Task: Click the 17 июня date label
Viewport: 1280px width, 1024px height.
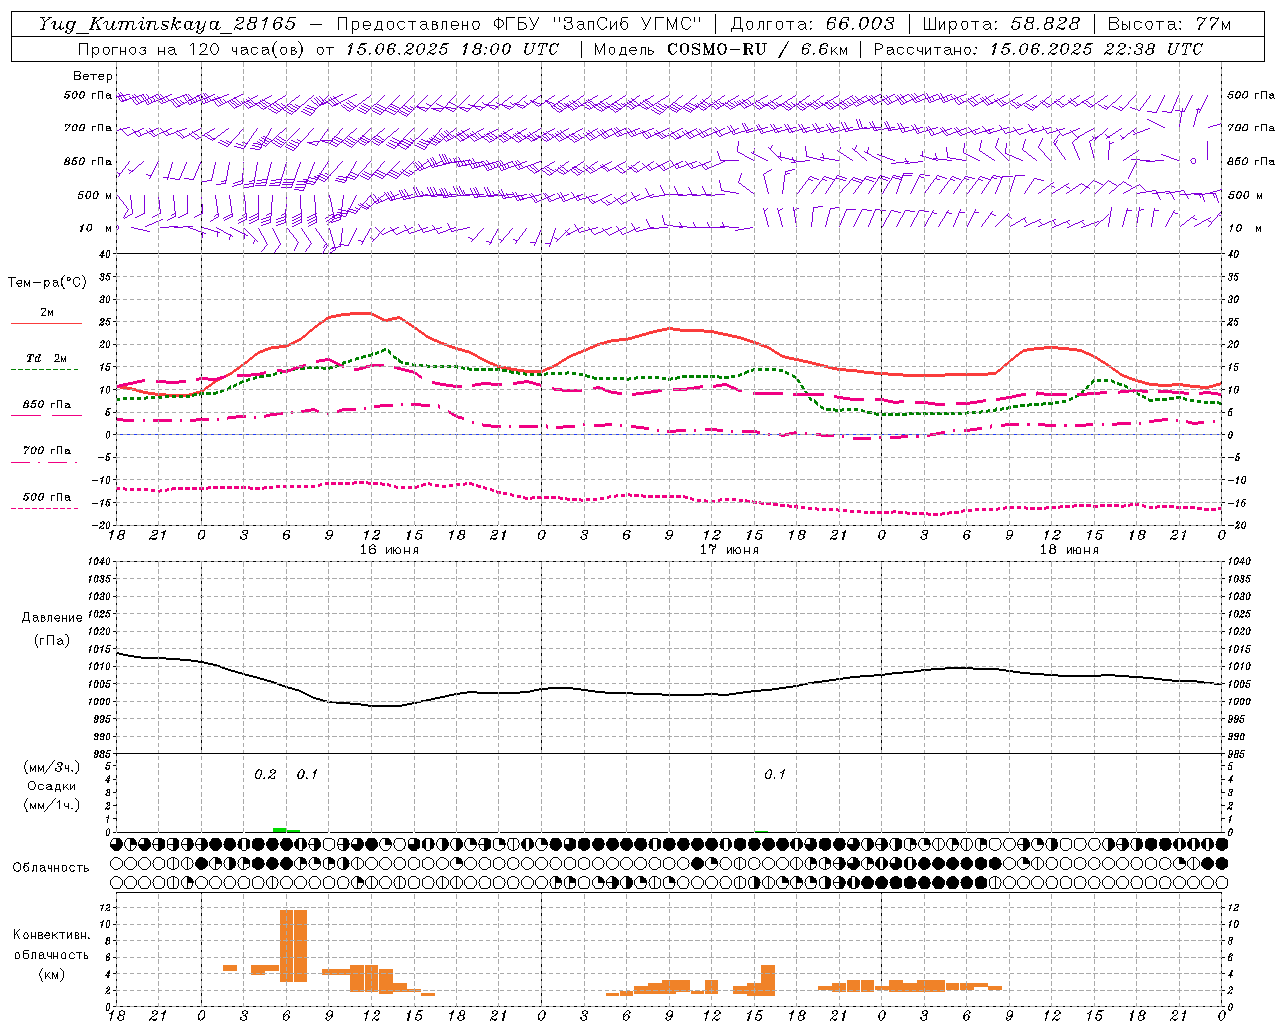Action: pos(729,549)
